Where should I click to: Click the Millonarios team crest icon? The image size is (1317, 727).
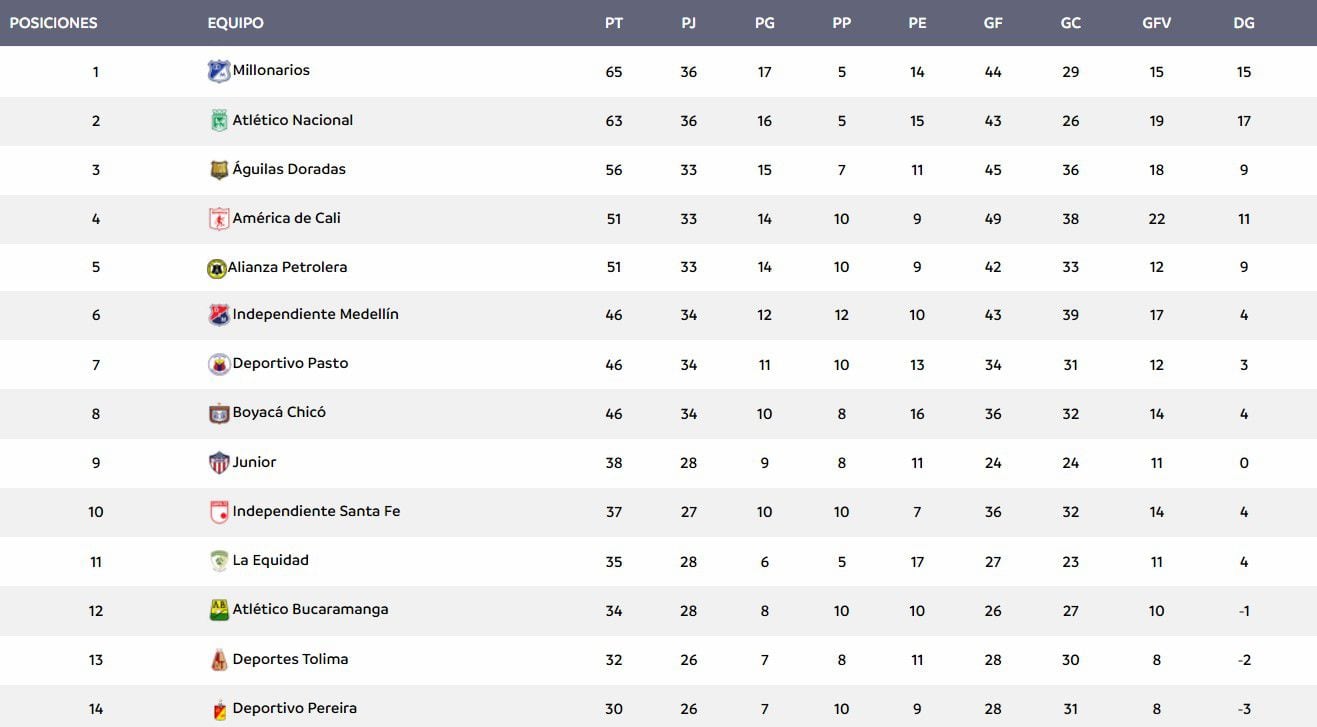pyautogui.click(x=218, y=71)
